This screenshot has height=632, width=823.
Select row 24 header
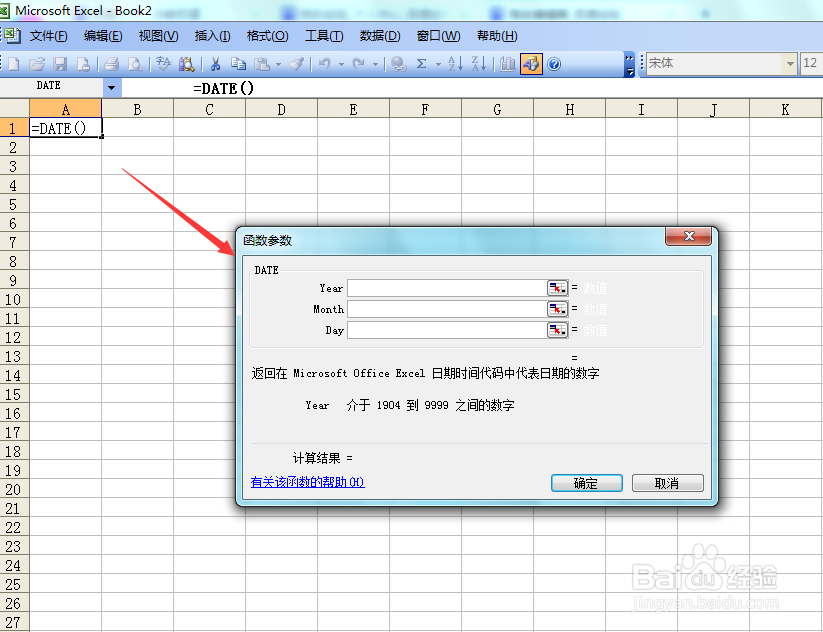[x=14, y=566]
